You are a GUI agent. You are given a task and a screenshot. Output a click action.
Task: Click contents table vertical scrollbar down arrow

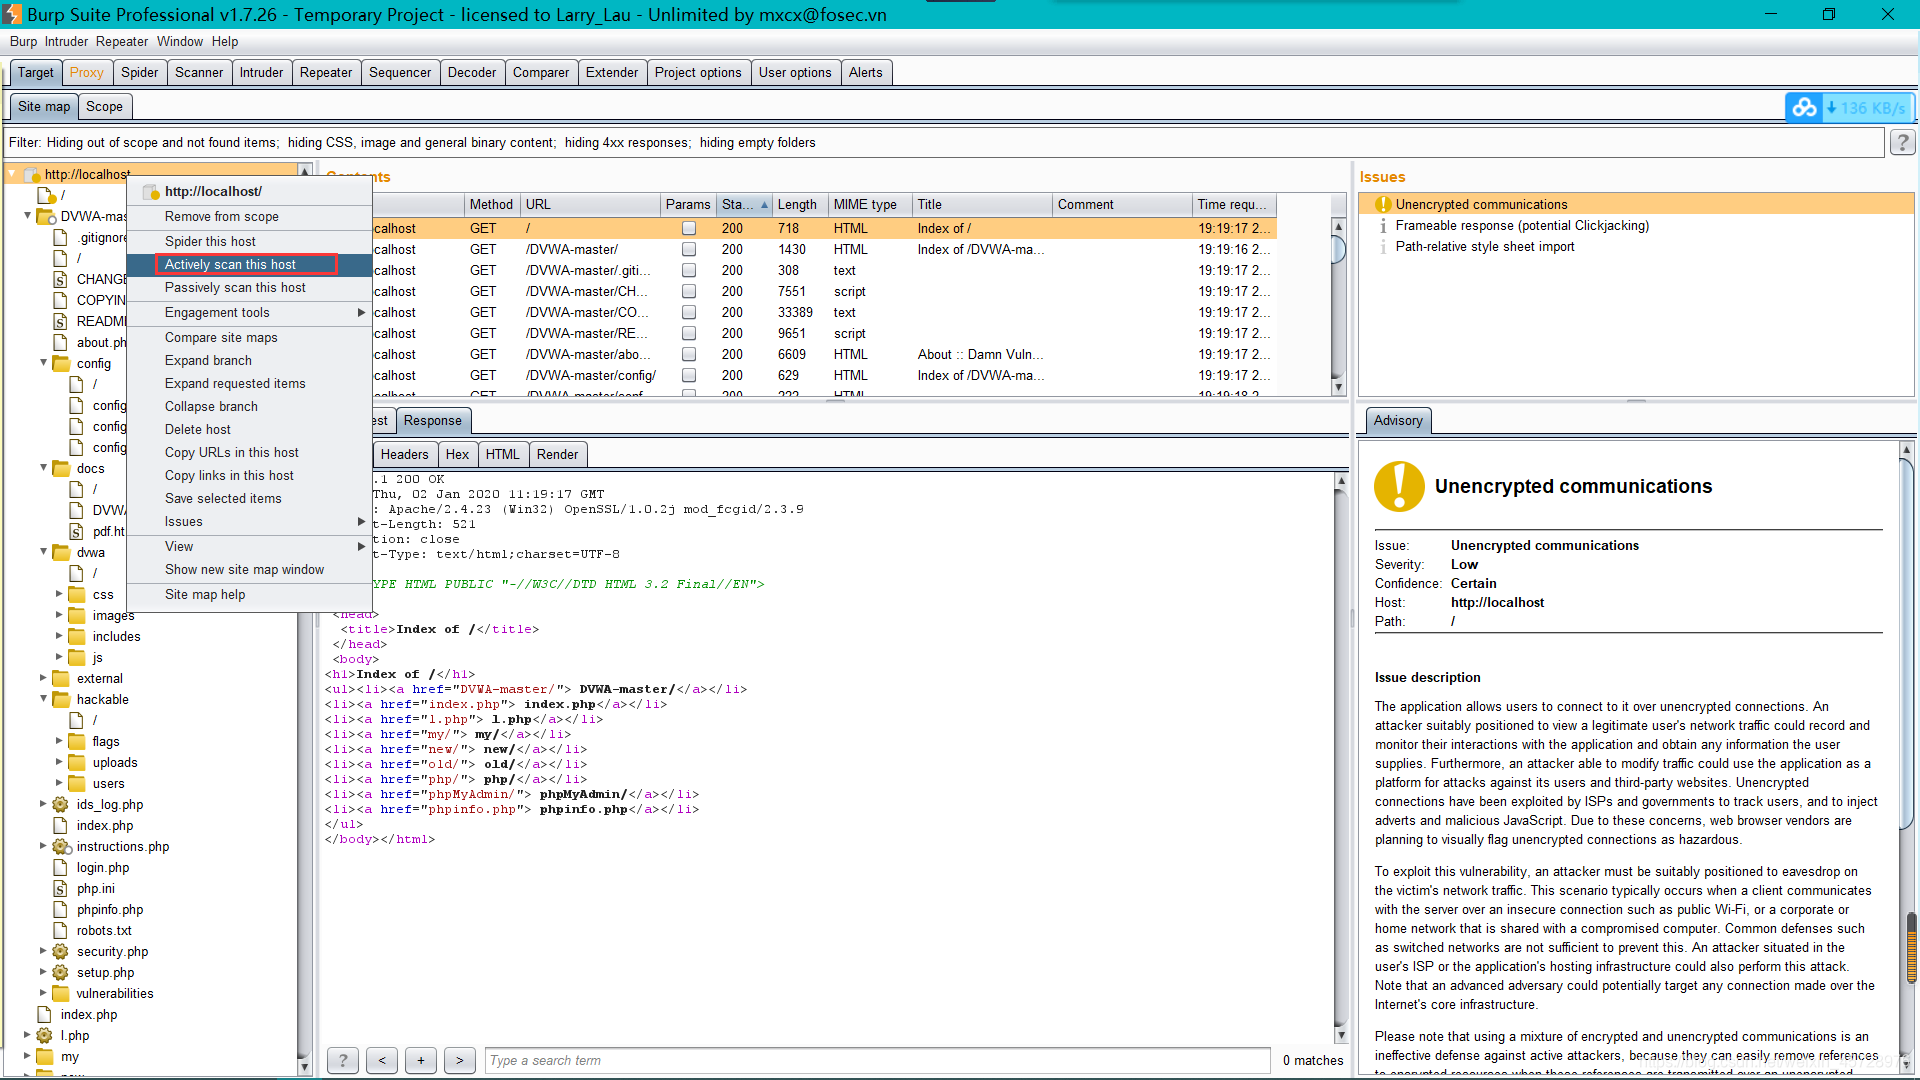point(1338,387)
